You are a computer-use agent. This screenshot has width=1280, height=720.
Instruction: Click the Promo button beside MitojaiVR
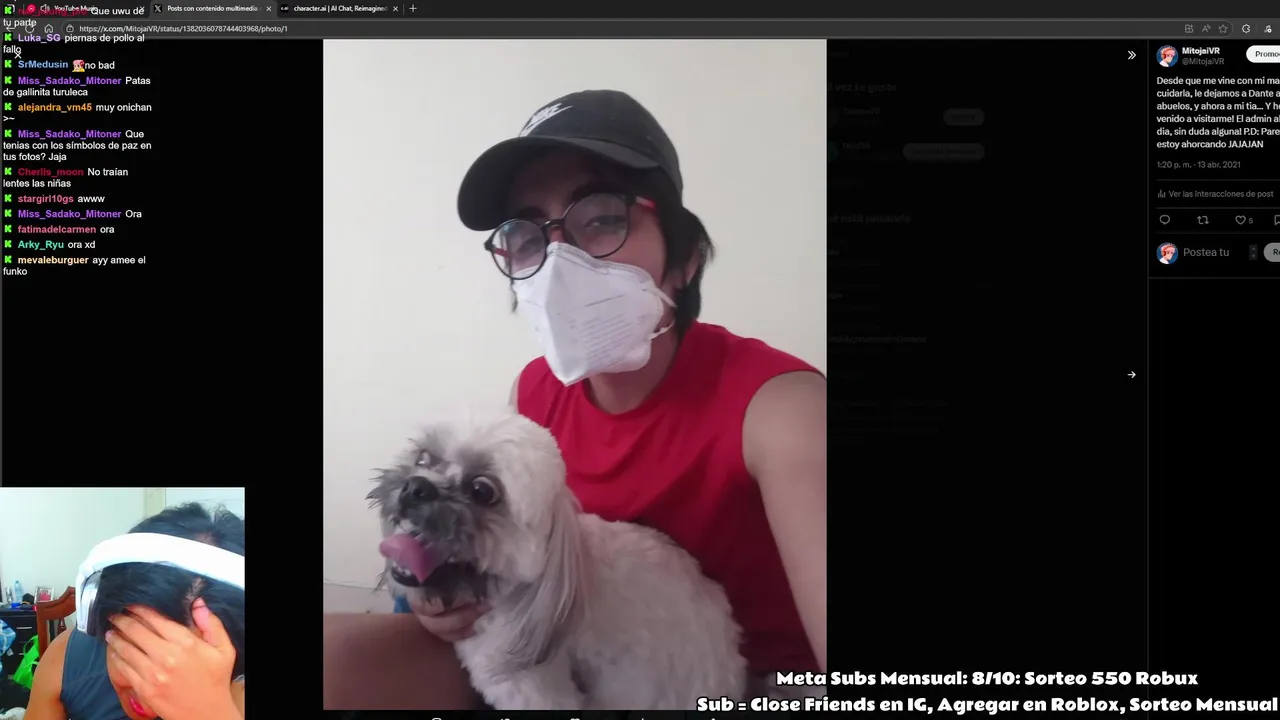click(1265, 54)
